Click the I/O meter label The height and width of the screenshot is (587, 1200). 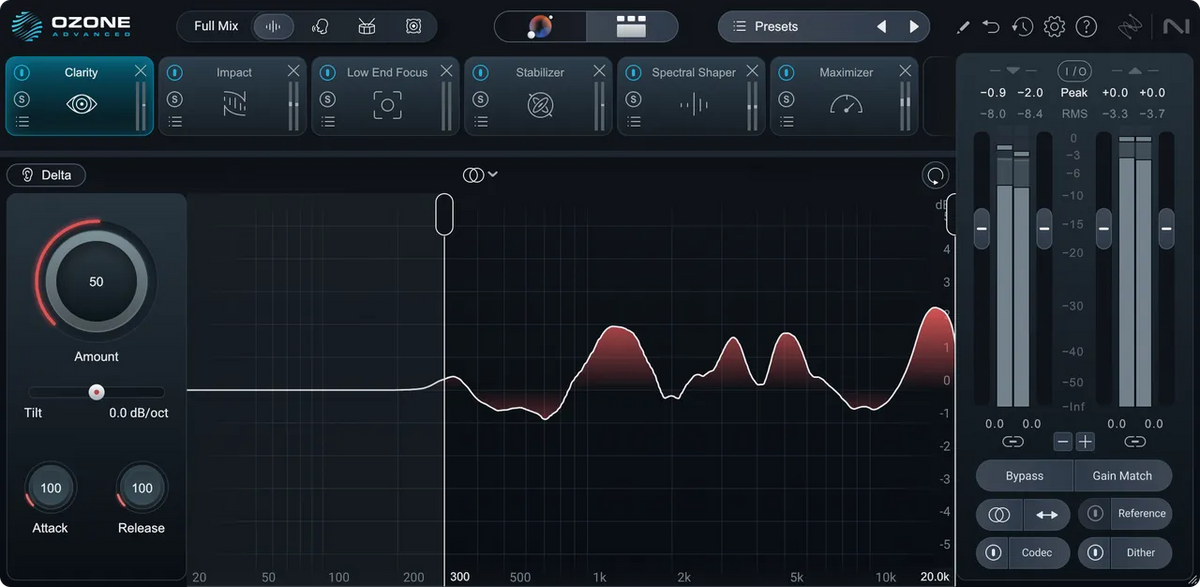(1073, 70)
